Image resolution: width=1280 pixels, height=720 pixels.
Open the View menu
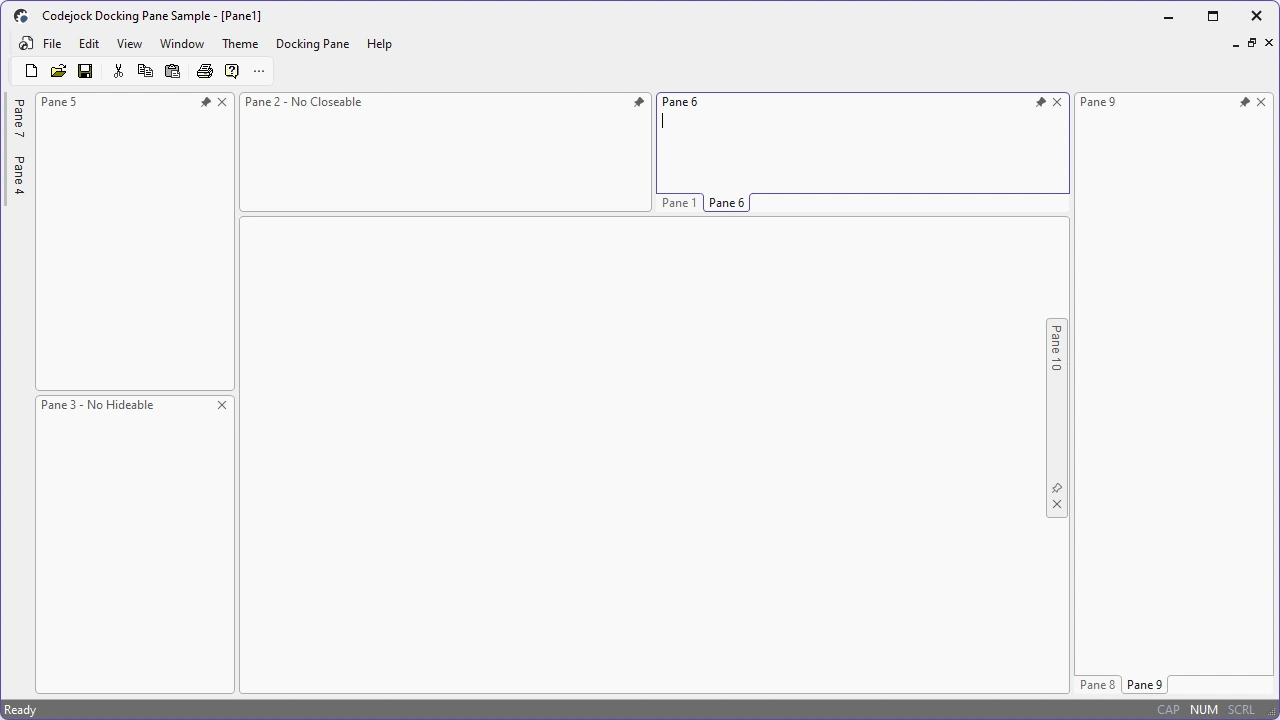pyautogui.click(x=129, y=44)
